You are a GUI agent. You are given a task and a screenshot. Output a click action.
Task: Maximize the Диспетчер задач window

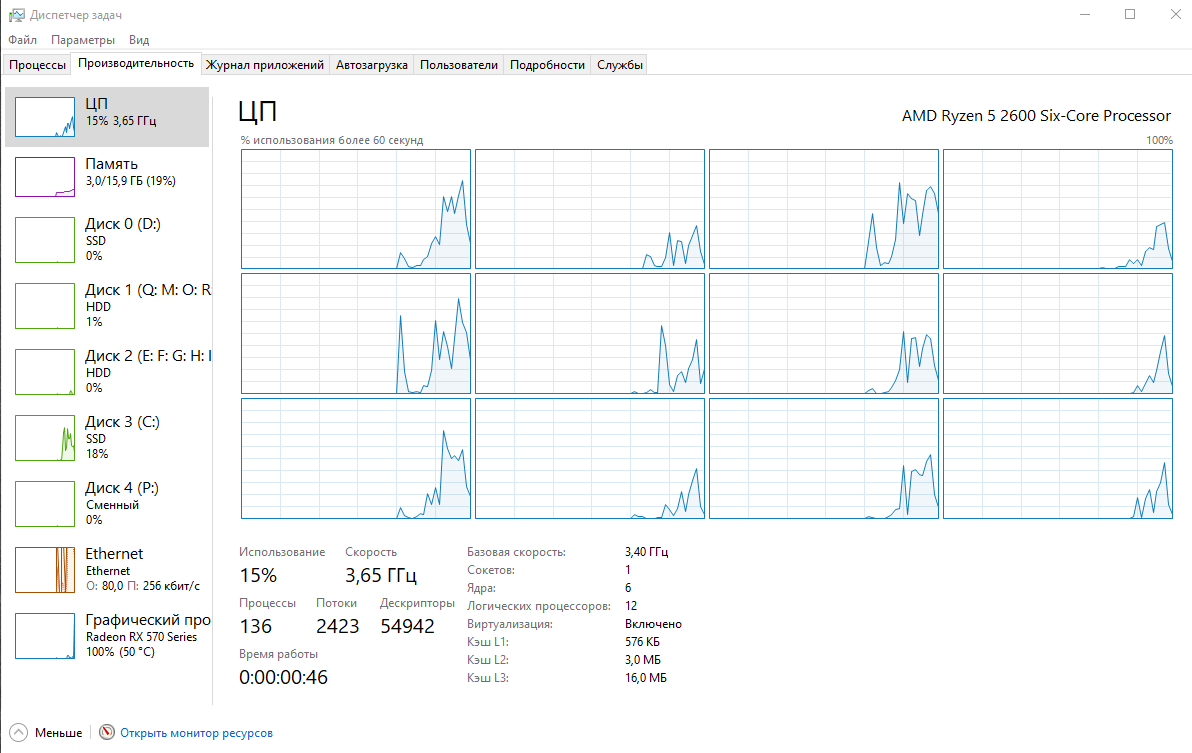pos(1130,14)
